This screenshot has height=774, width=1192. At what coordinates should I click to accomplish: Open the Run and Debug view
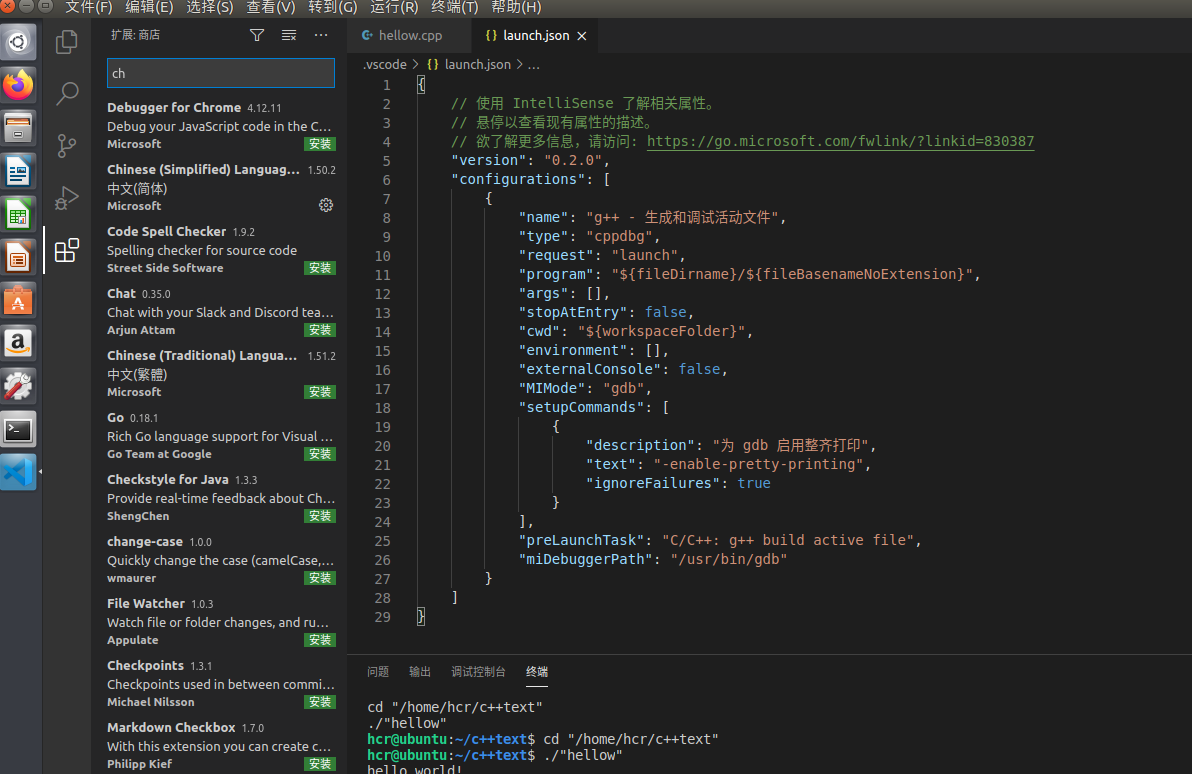point(67,198)
